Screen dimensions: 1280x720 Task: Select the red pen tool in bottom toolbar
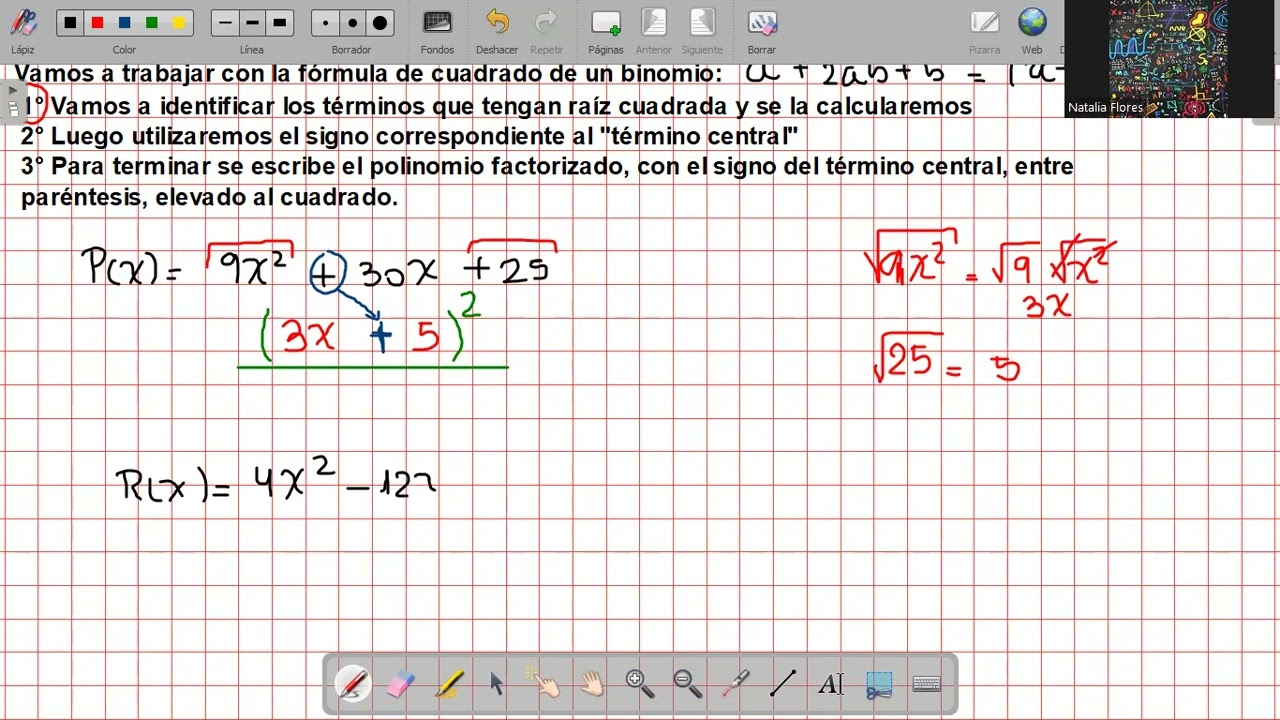click(353, 683)
